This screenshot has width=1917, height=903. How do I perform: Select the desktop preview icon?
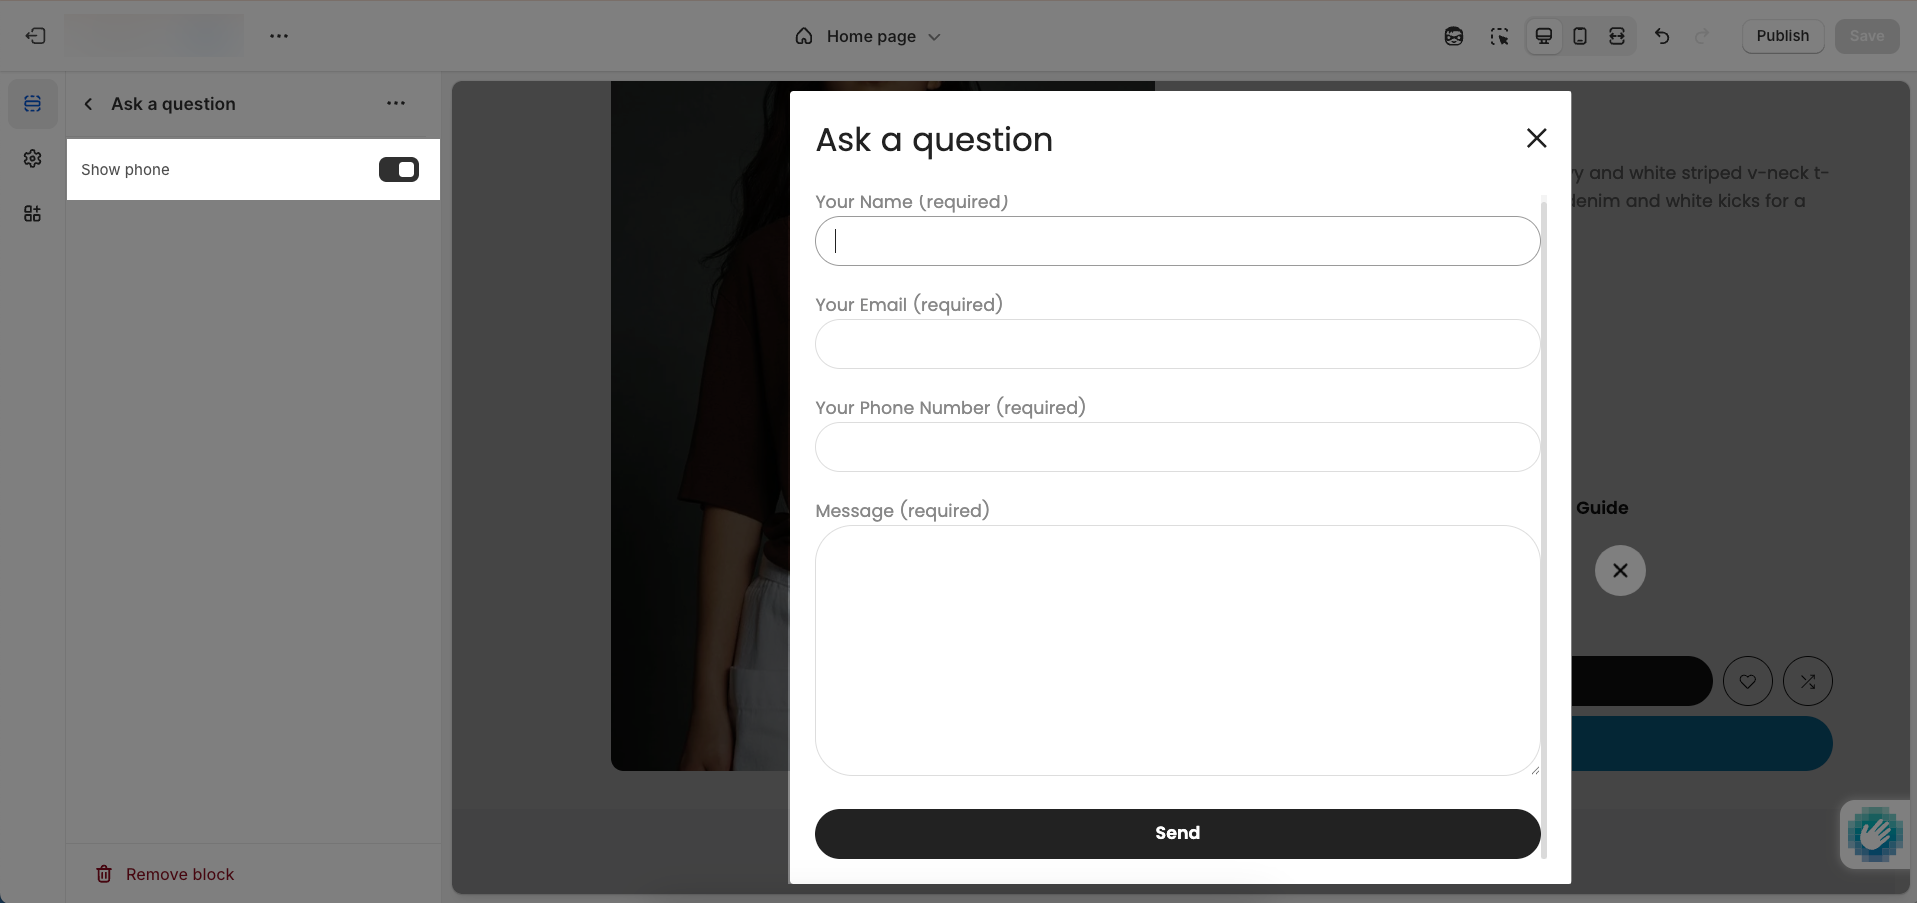click(x=1544, y=36)
